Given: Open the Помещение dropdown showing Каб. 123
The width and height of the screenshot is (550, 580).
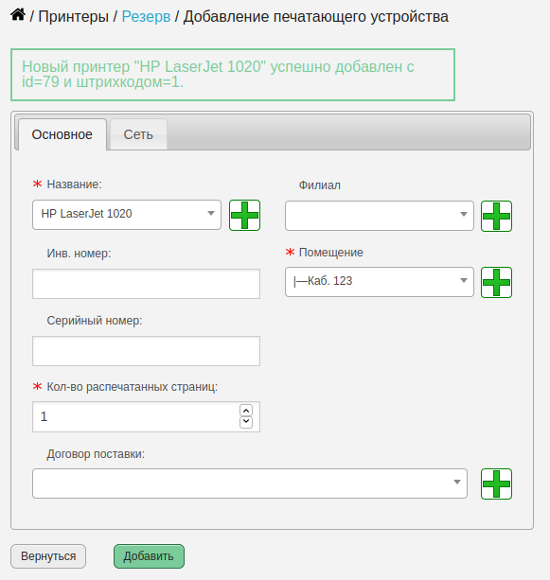Looking at the screenshot, I should click(x=379, y=282).
